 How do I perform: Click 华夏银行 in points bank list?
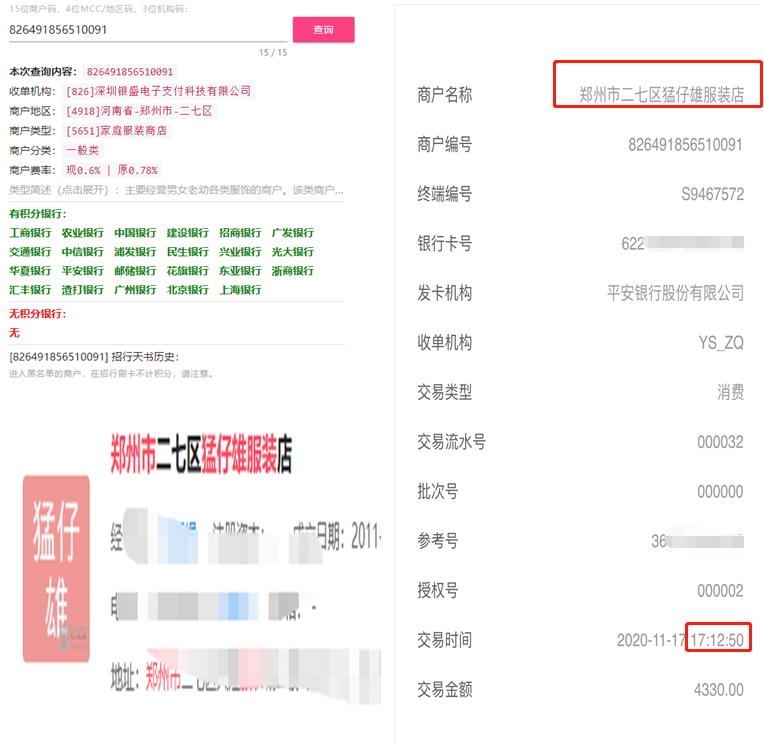tap(30, 271)
